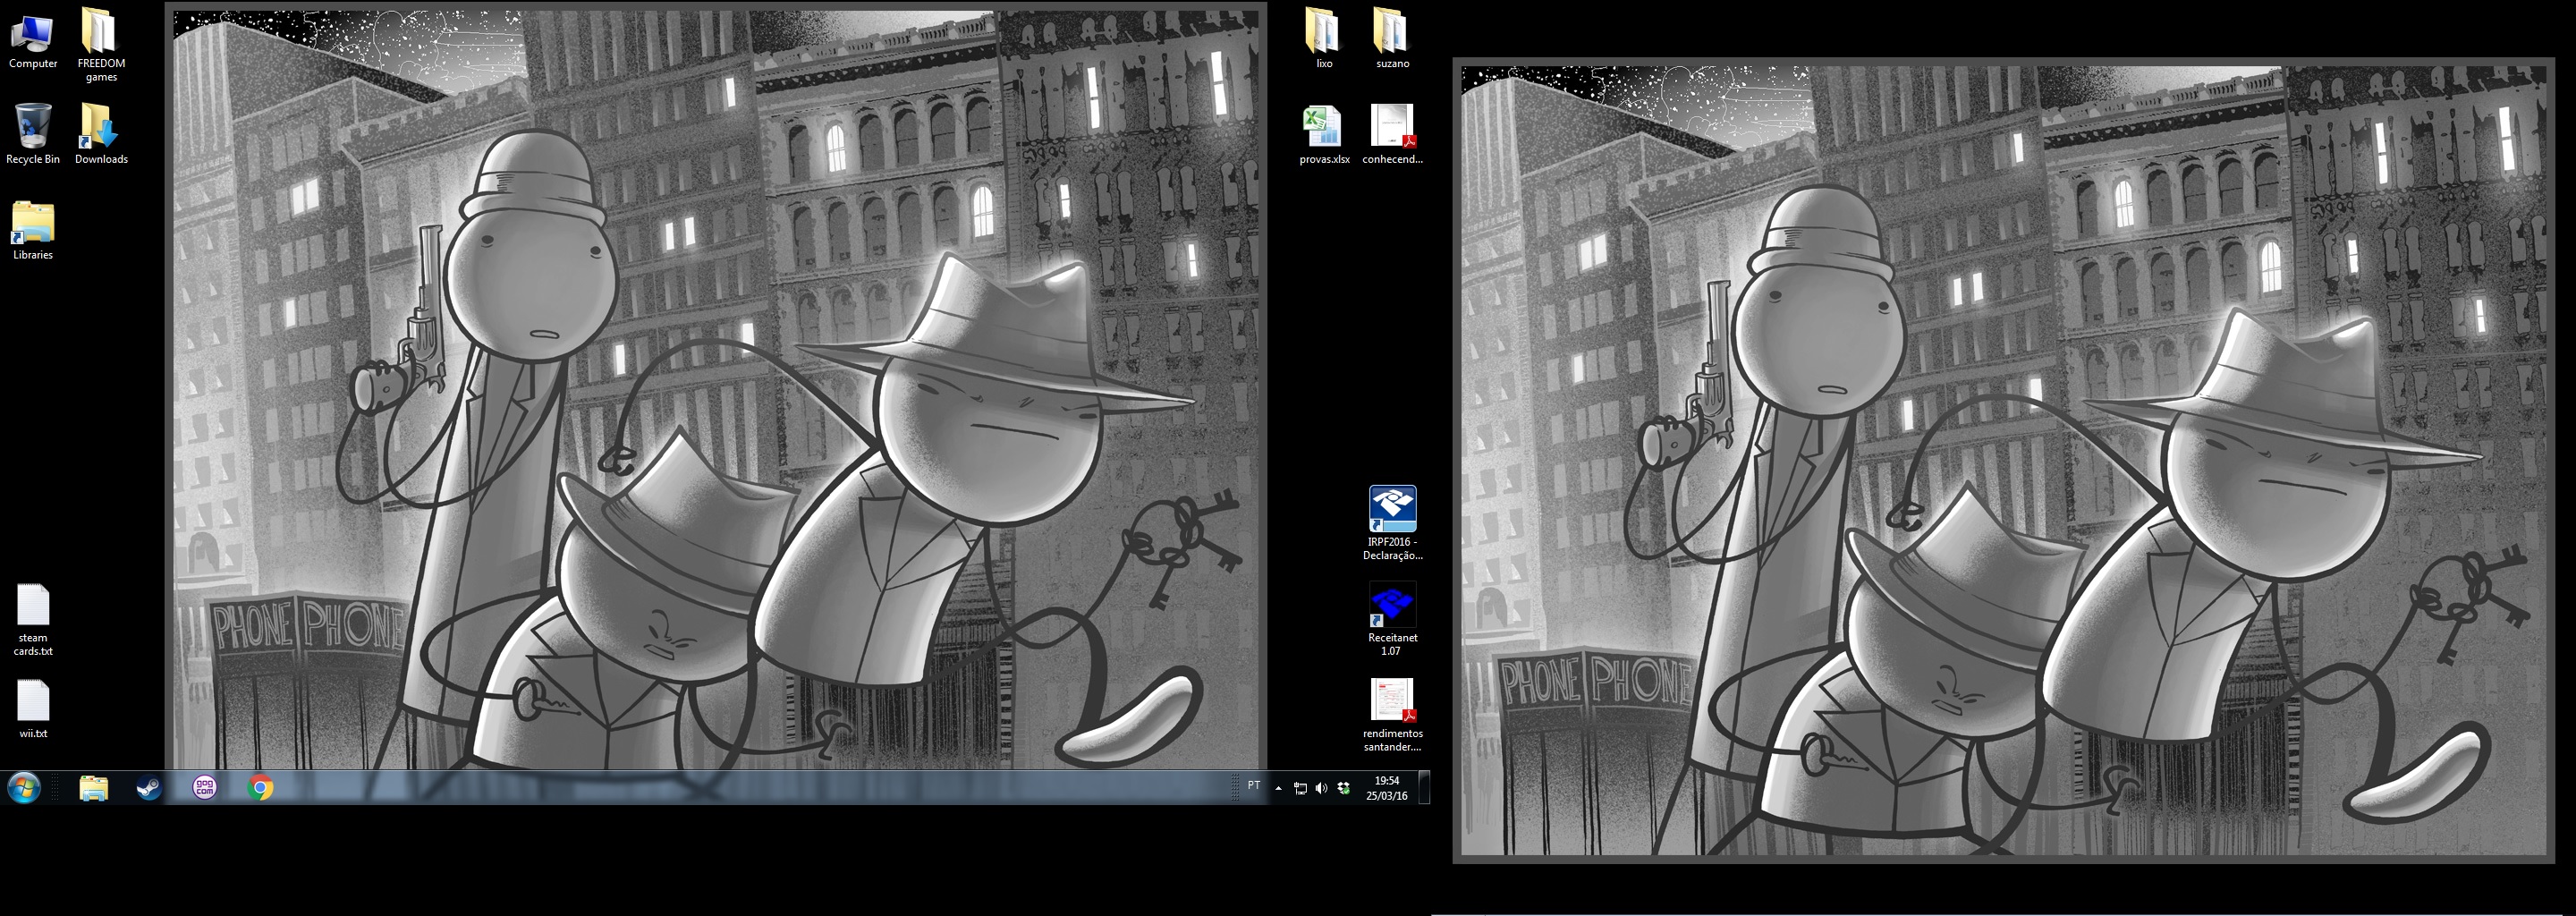Click the Show desktop button
Viewport: 2576px width, 916px height.
coord(1424,788)
